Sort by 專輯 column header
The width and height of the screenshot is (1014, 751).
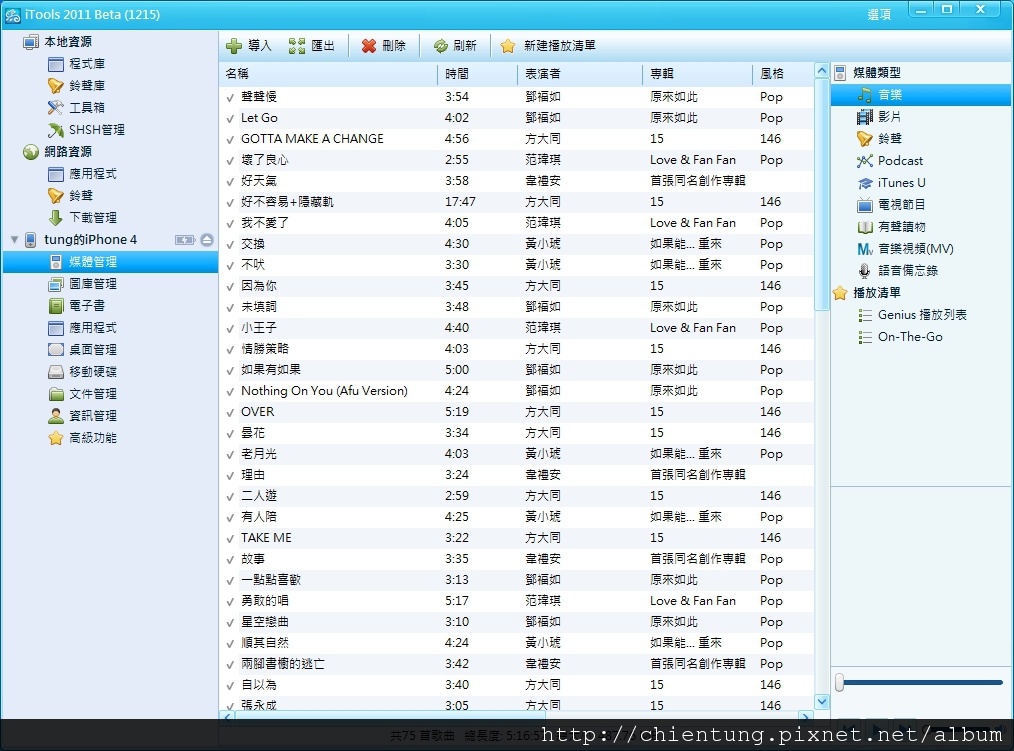[x=697, y=74]
